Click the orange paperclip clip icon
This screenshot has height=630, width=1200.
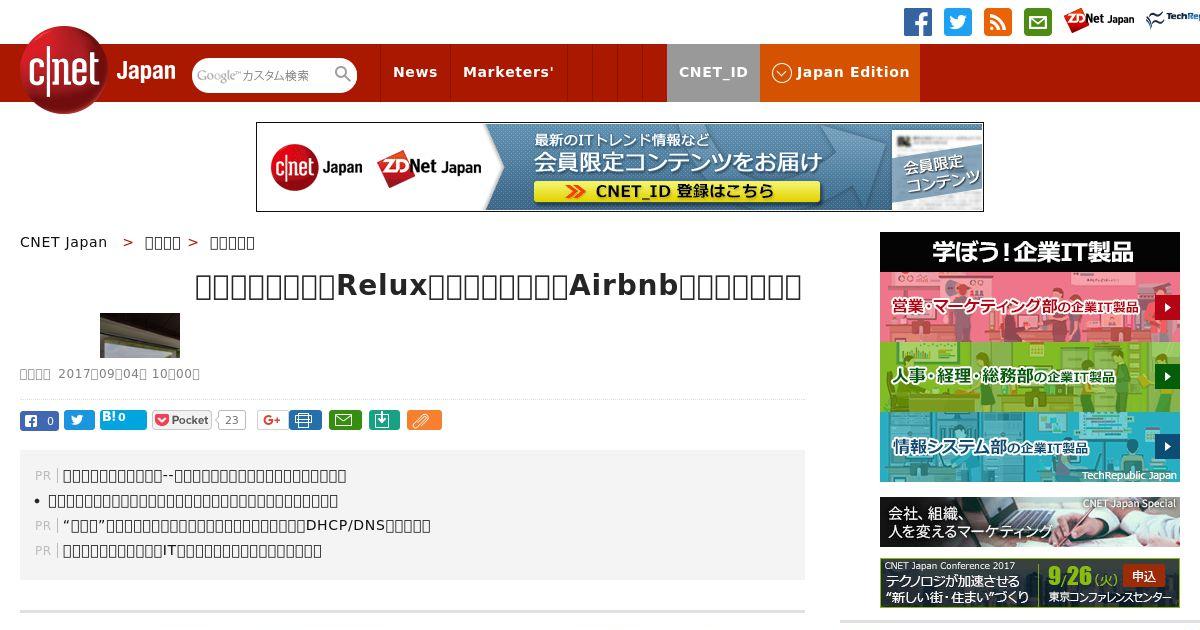pos(424,420)
